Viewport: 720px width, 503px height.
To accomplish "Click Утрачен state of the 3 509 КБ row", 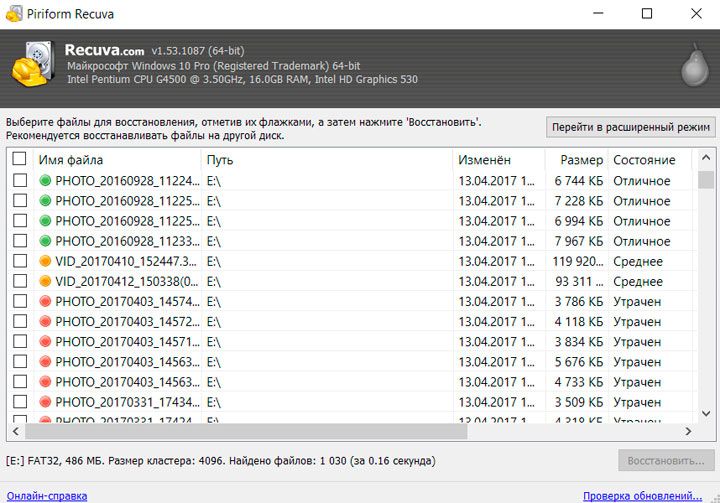I will (637, 402).
